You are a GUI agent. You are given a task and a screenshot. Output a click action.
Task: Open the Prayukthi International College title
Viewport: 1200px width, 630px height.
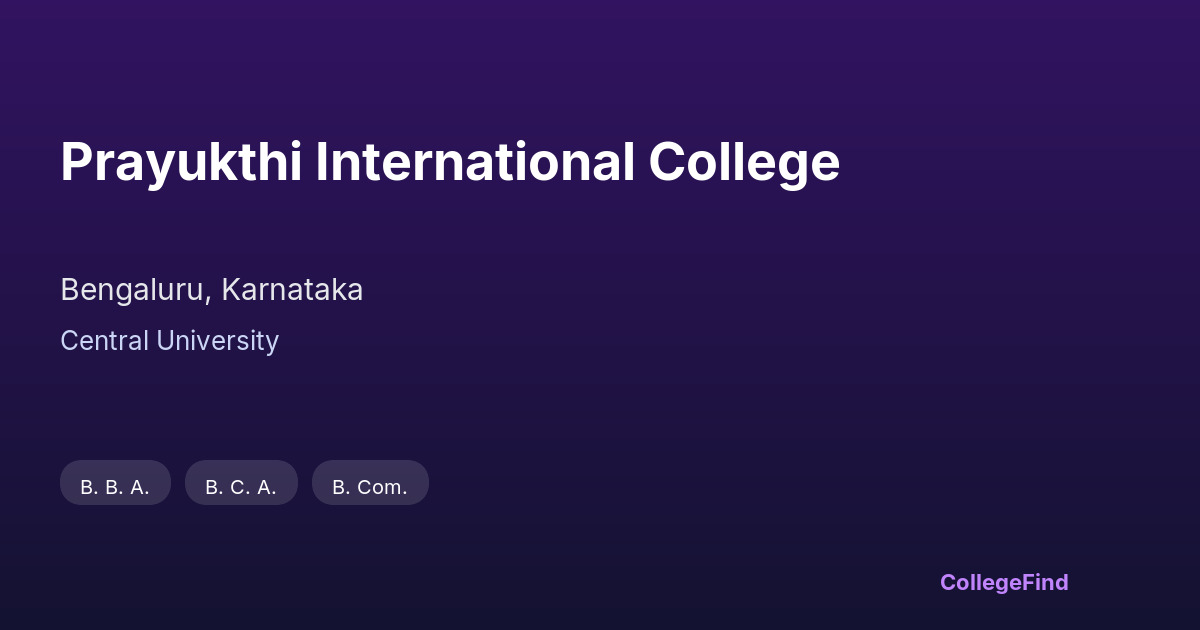point(450,163)
